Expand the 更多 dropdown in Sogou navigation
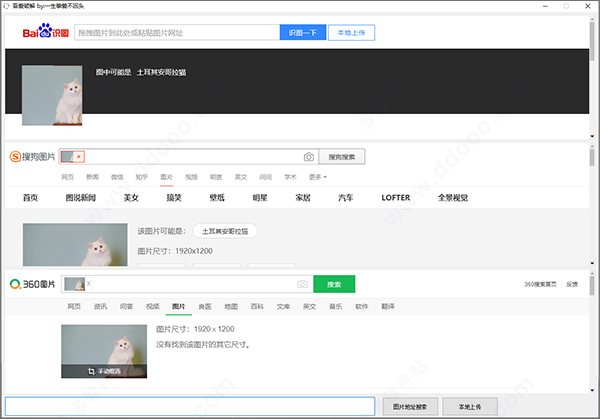 click(x=317, y=176)
